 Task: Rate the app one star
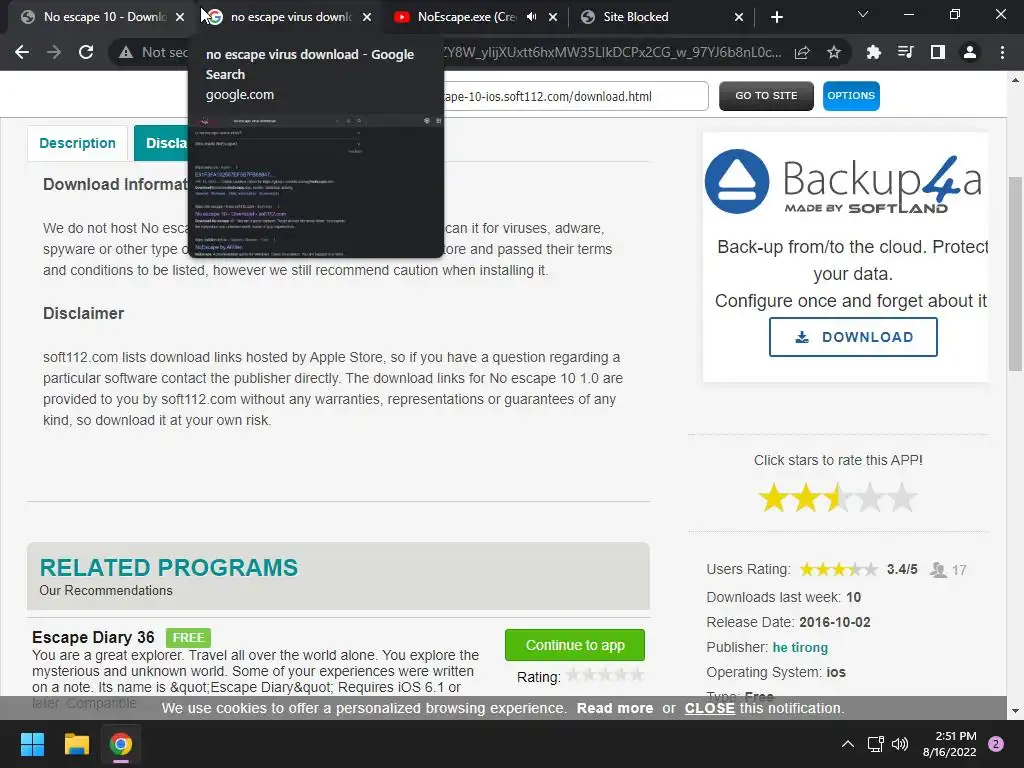click(x=773, y=498)
